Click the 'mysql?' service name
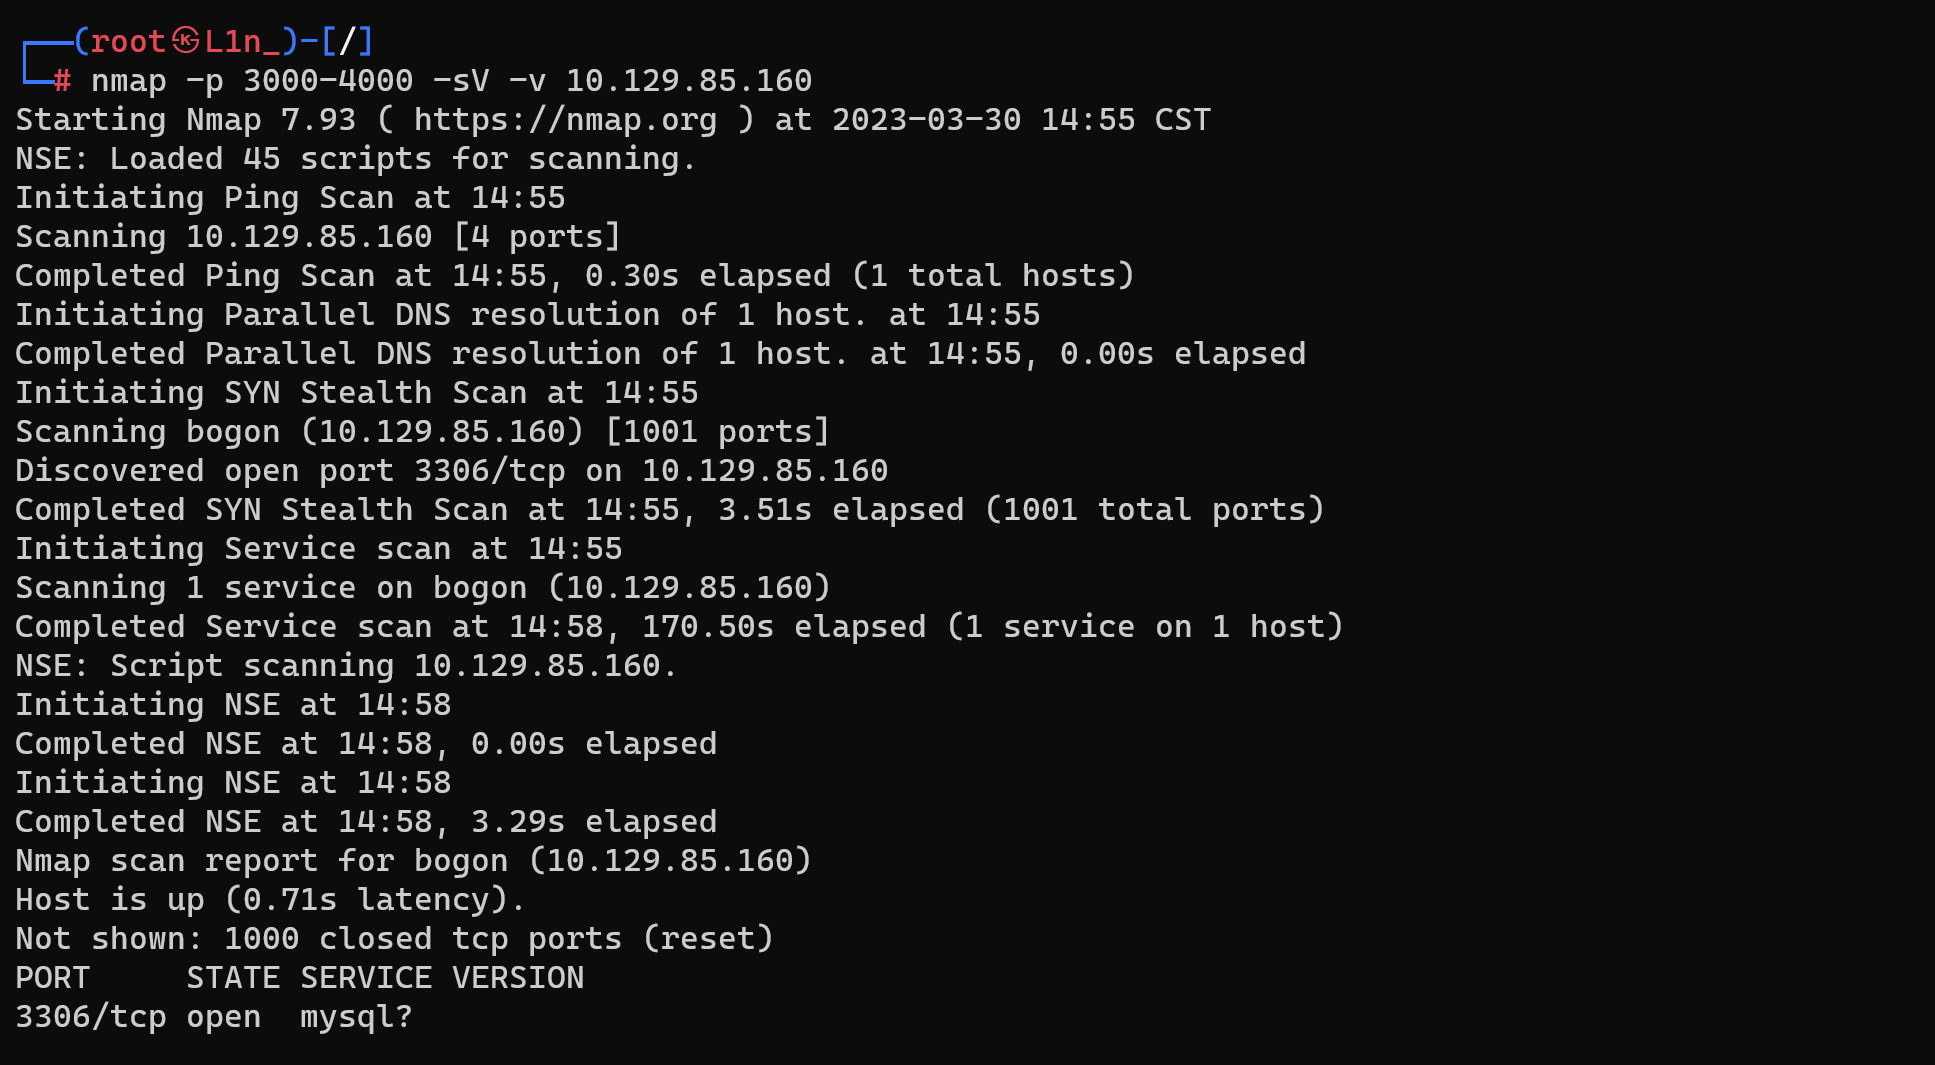The image size is (1935, 1065). click(356, 1017)
